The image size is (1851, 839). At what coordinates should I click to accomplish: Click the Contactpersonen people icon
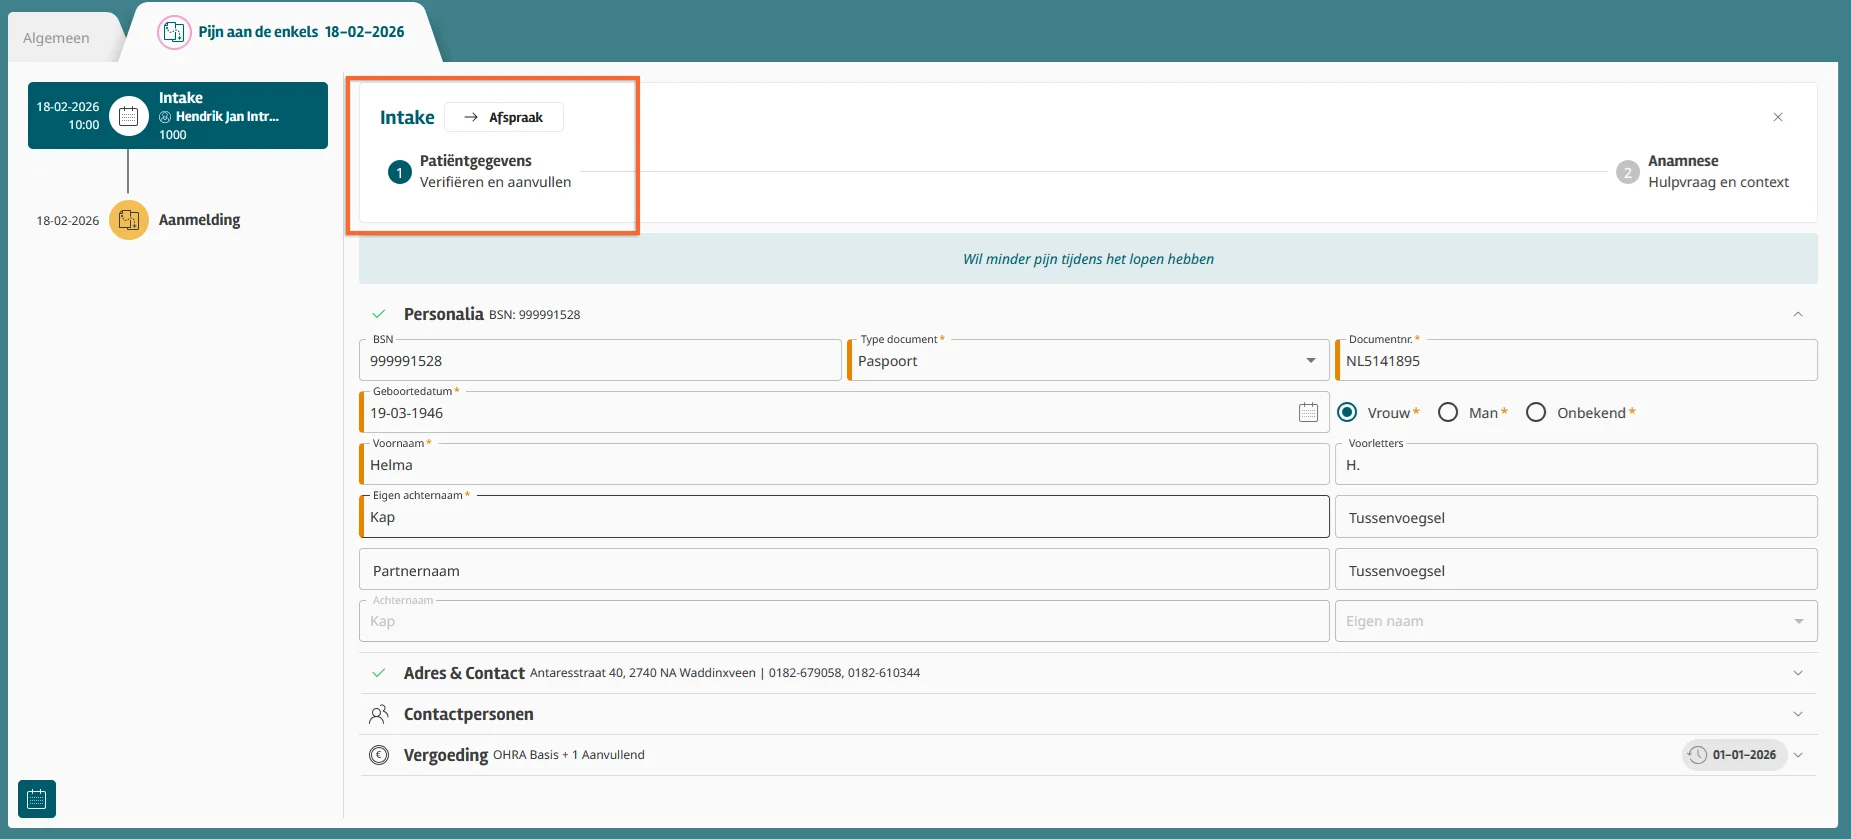click(379, 714)
